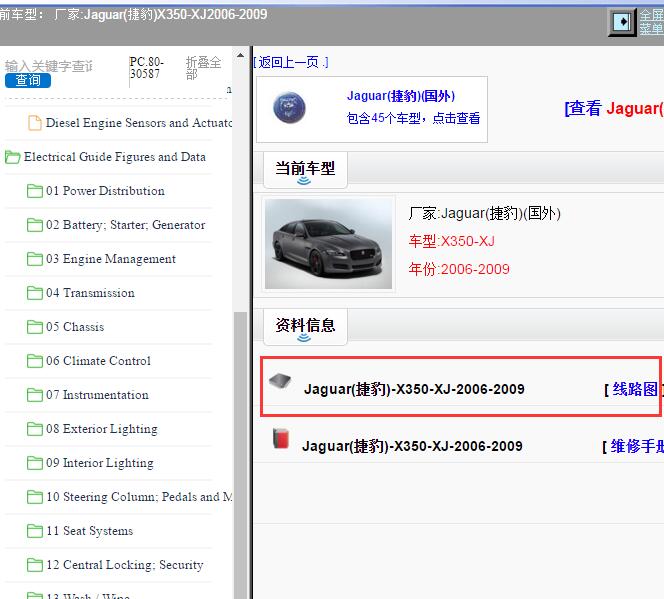Viewport: 664px width, 599px height.
Task: Click the folder icon beside 09 Interior Lighting
Action: click(x=35, y=463)
